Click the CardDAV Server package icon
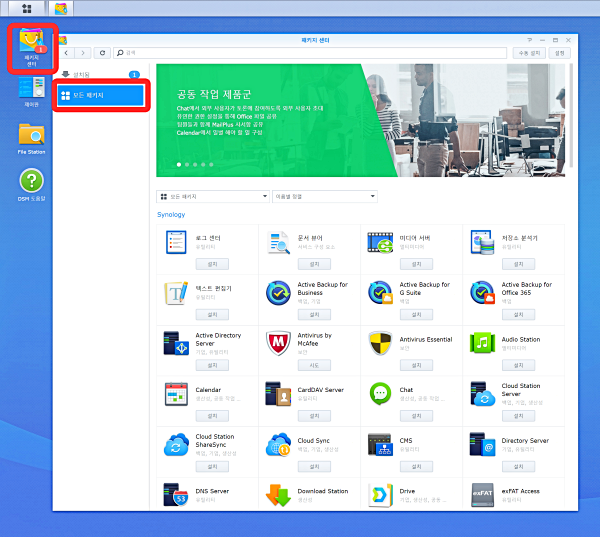Viewport: 600px width, 537px height. (278, 394)
